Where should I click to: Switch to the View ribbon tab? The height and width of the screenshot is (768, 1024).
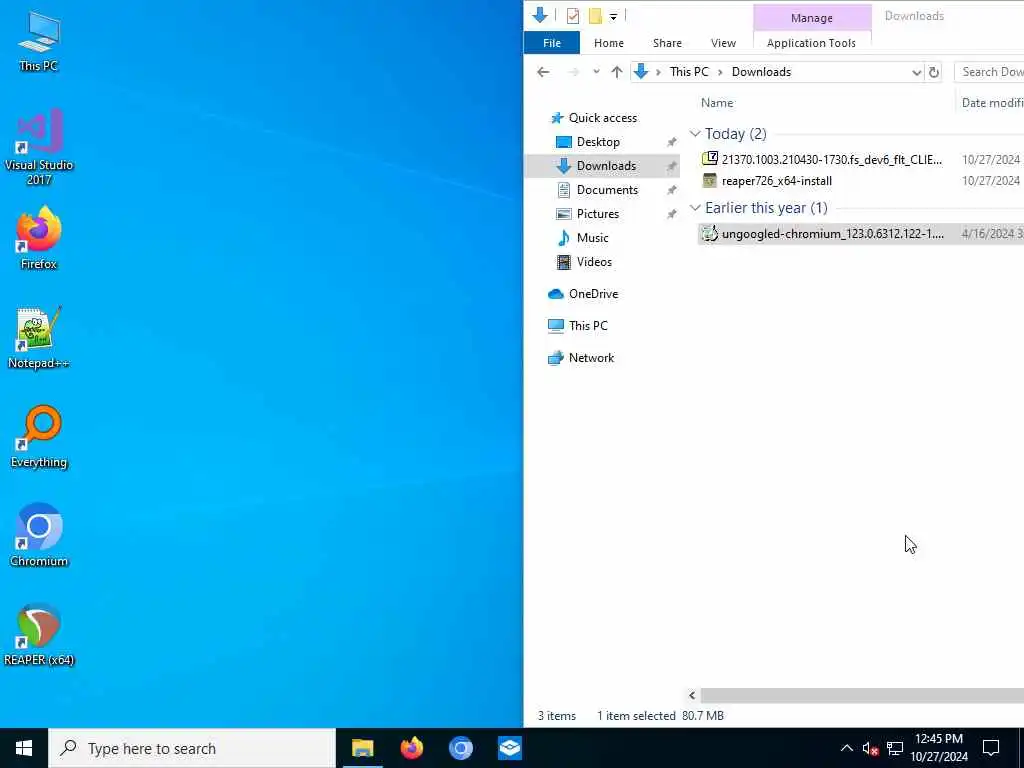coord(723,43)
